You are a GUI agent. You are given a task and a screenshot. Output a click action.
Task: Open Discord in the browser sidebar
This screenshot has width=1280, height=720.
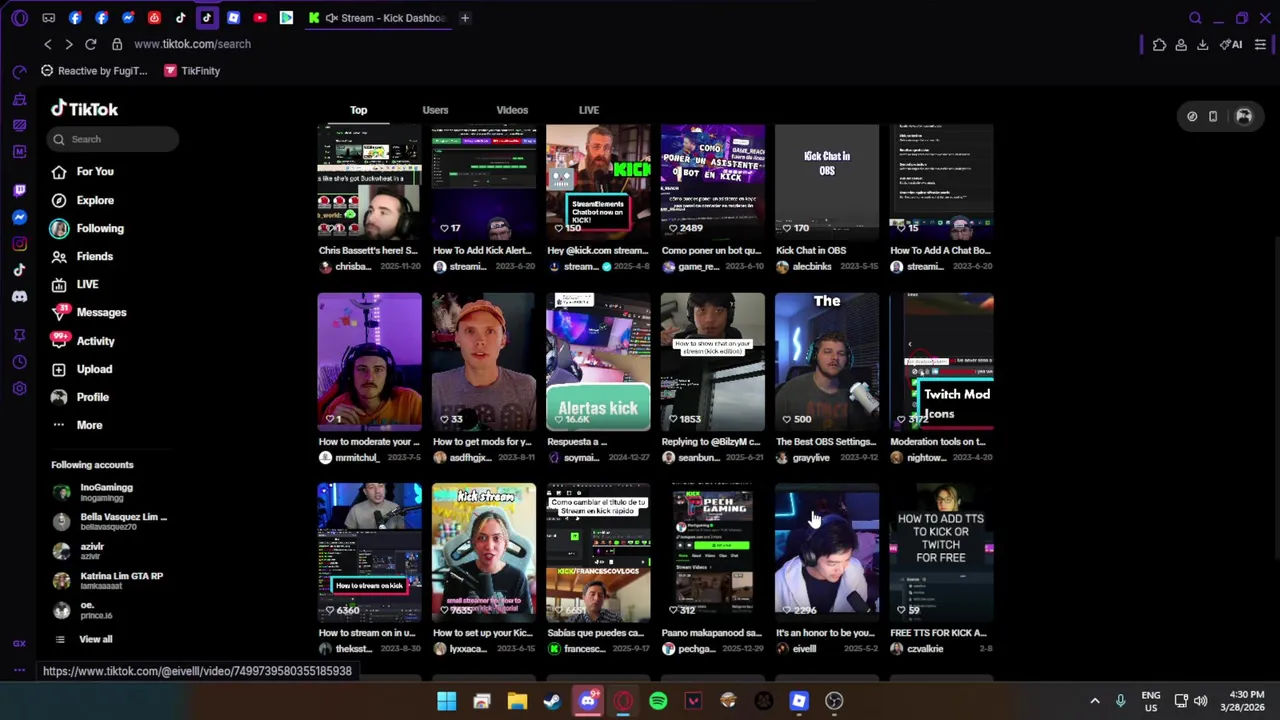[x=19, y=296]
